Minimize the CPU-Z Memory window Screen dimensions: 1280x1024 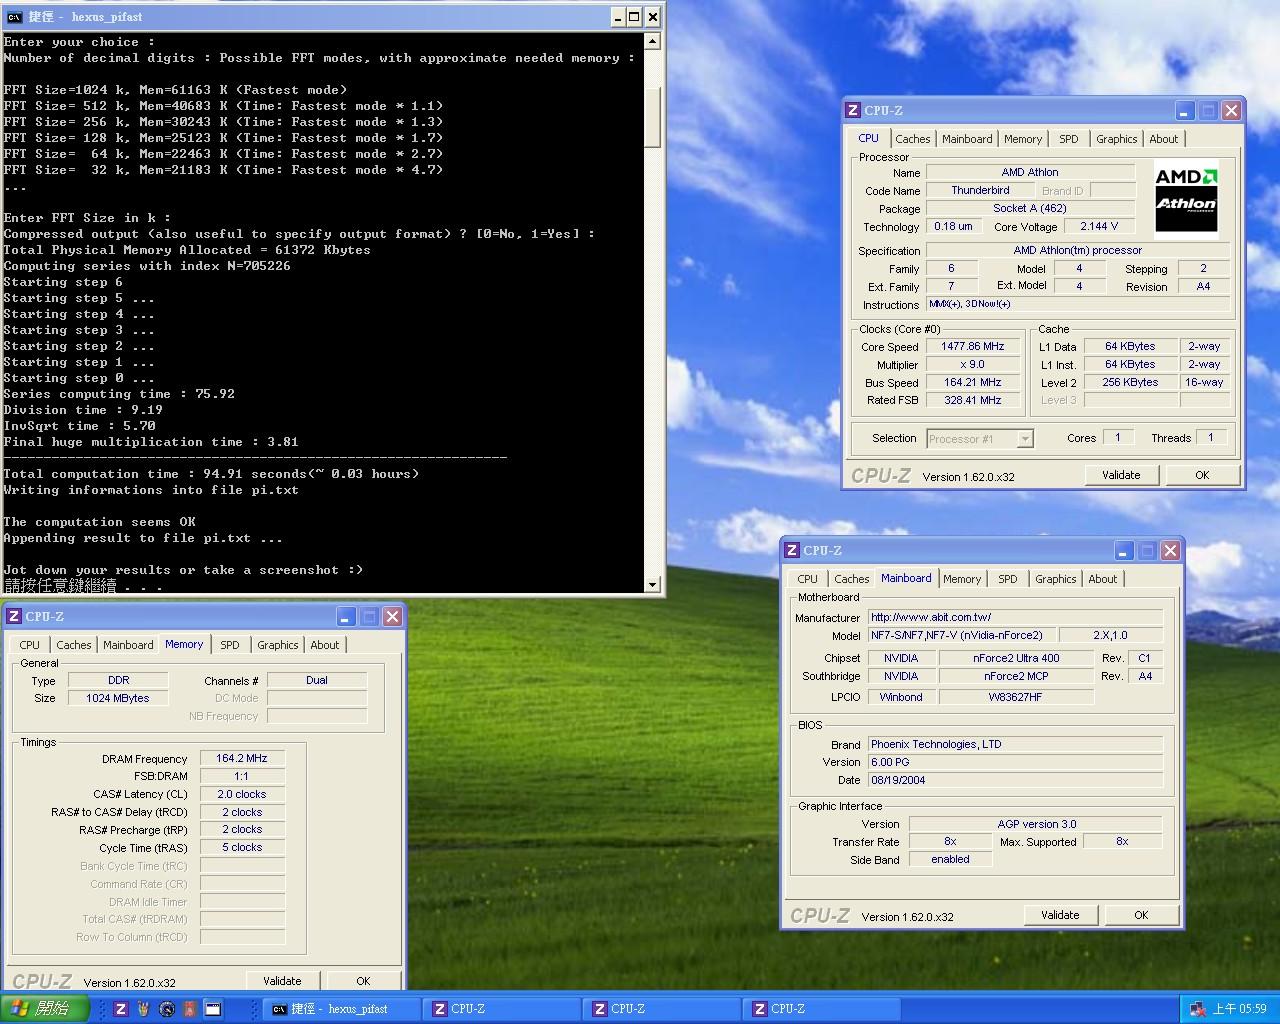[x=345, y=616]
